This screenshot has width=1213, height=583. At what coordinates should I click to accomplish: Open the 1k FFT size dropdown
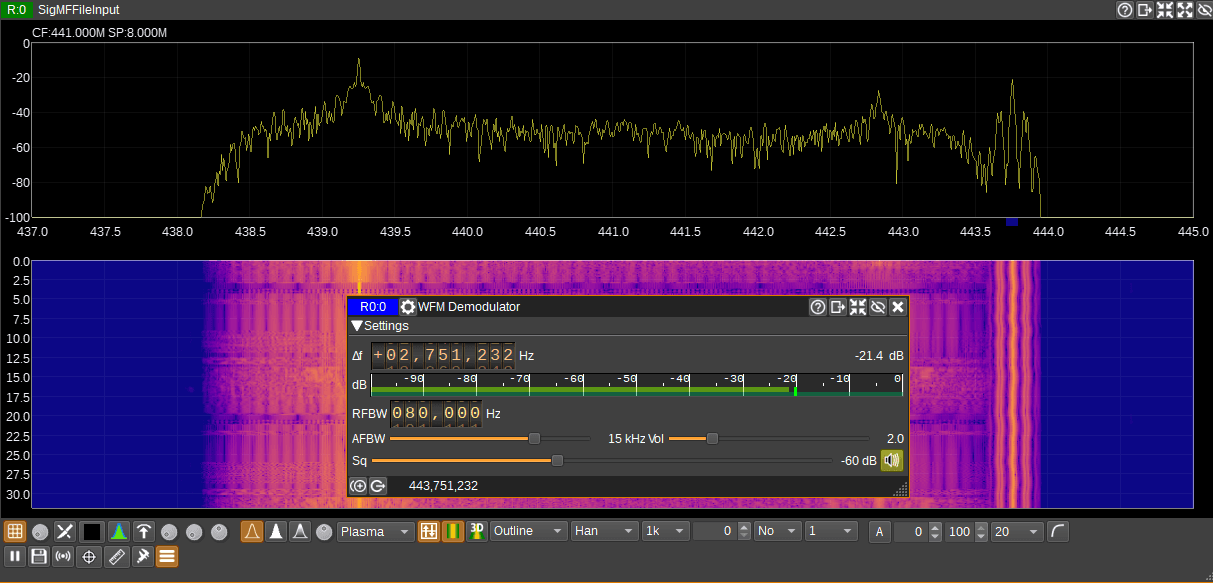[x=665, y=531]
